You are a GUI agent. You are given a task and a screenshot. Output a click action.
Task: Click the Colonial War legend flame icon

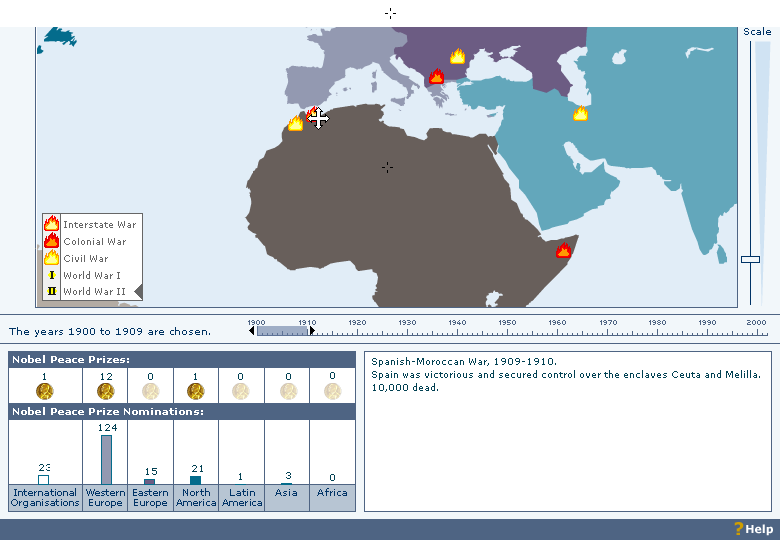coord(51,241)
